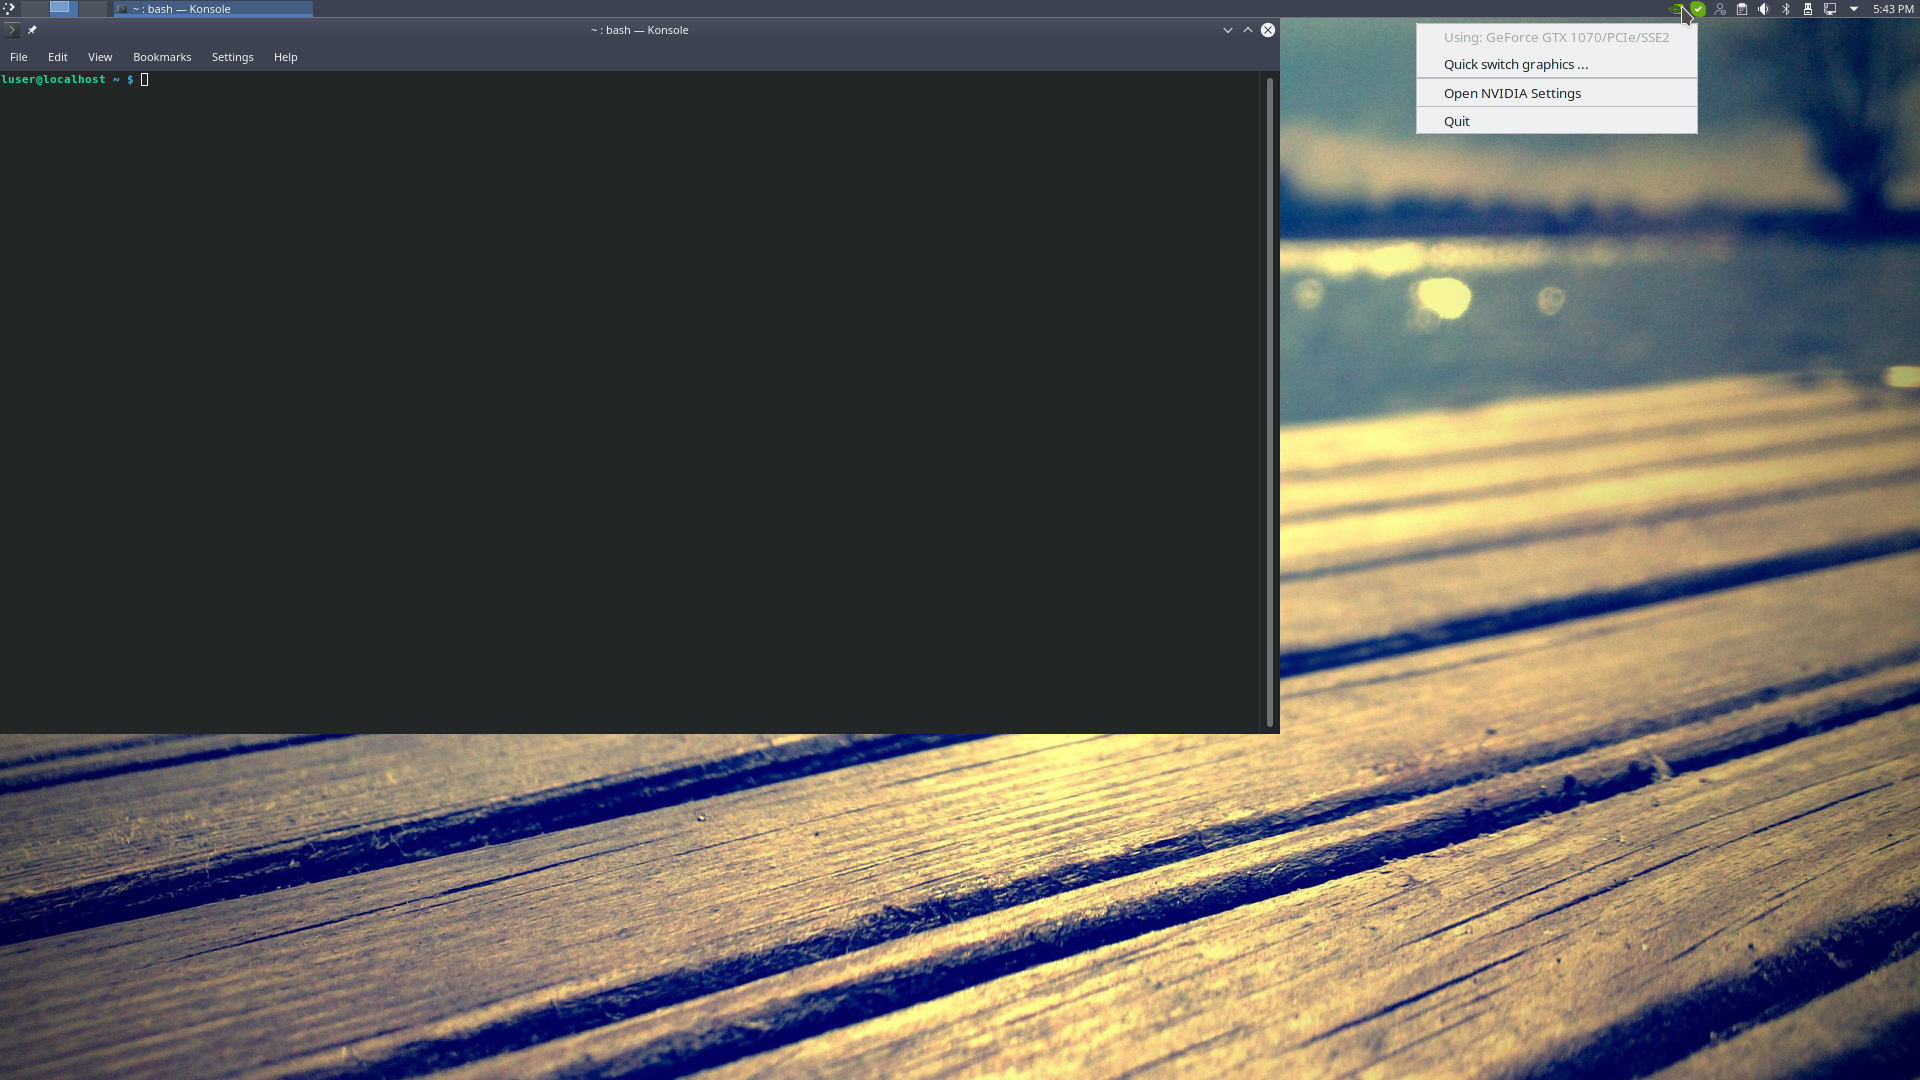The width and height of the screenshot is (1920, 1080).
Task: Open the Bookmarks menu in Konsole
Action: (x=162, y=57)
